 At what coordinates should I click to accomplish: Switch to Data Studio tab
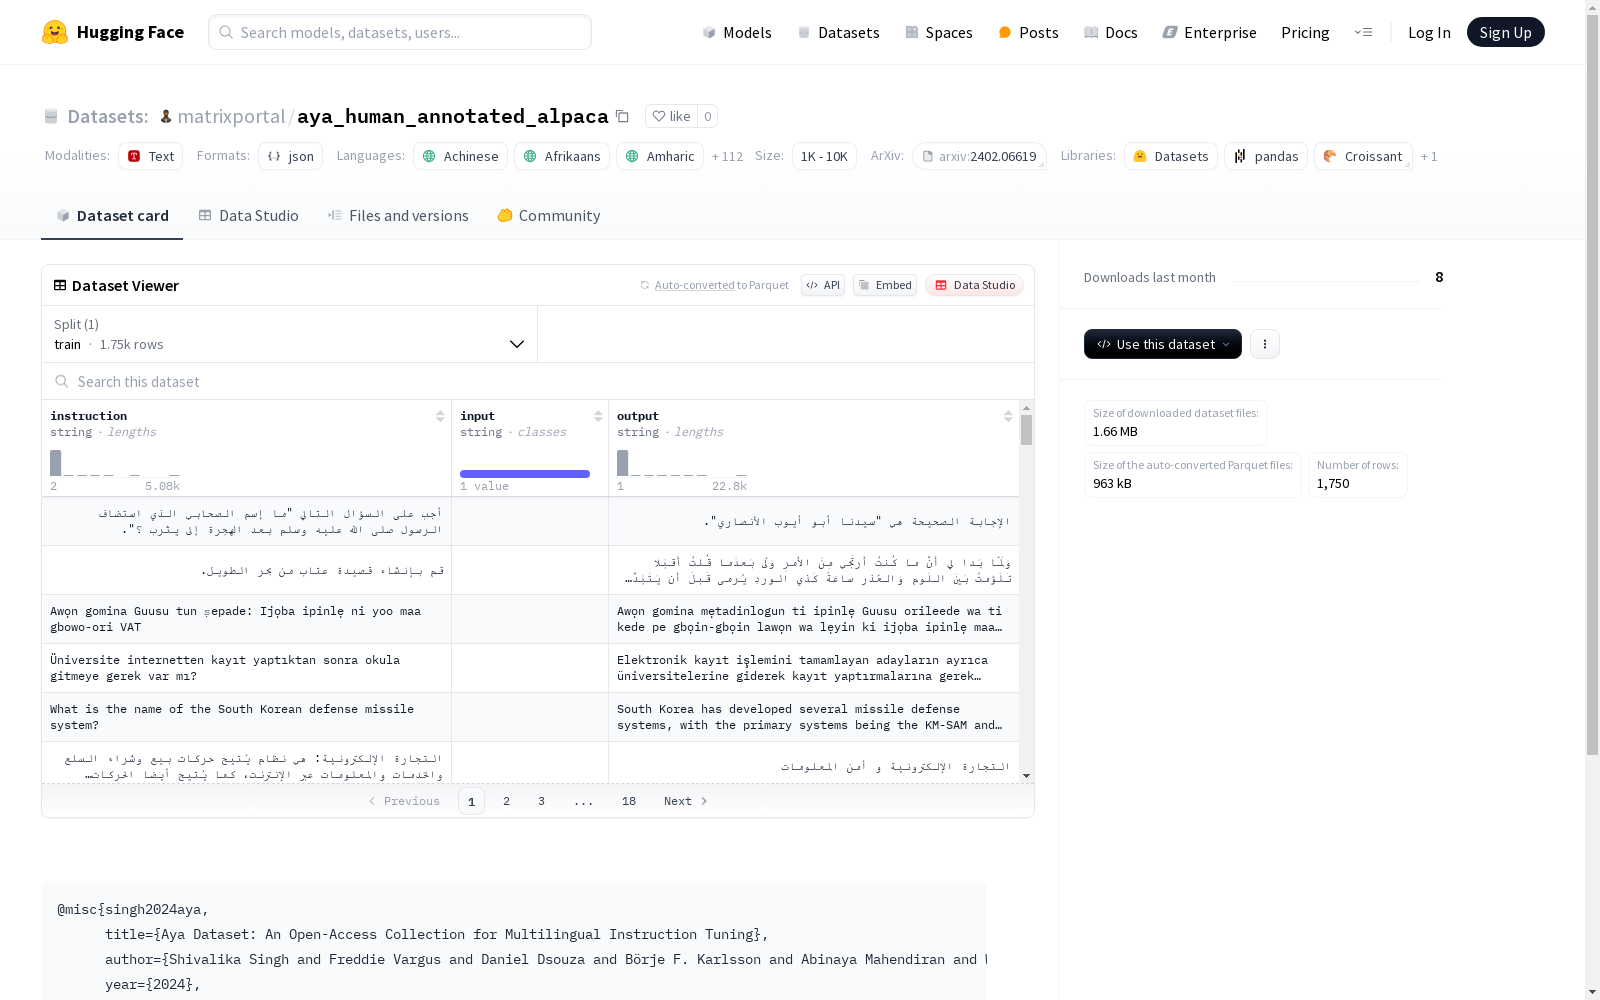[248, 215]
